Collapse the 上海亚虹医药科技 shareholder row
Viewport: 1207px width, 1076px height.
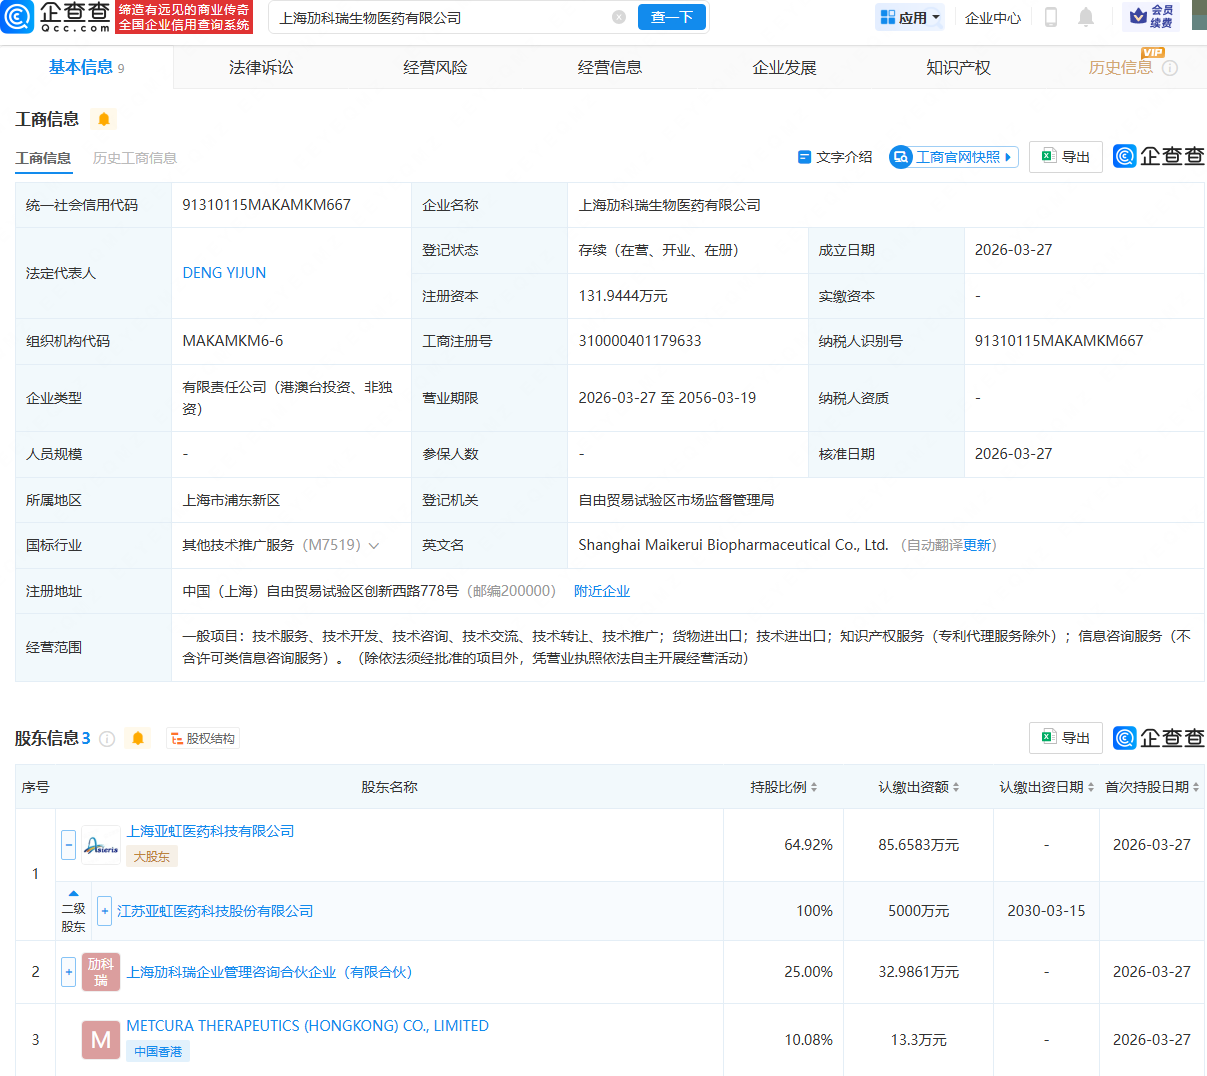(68, 845)
